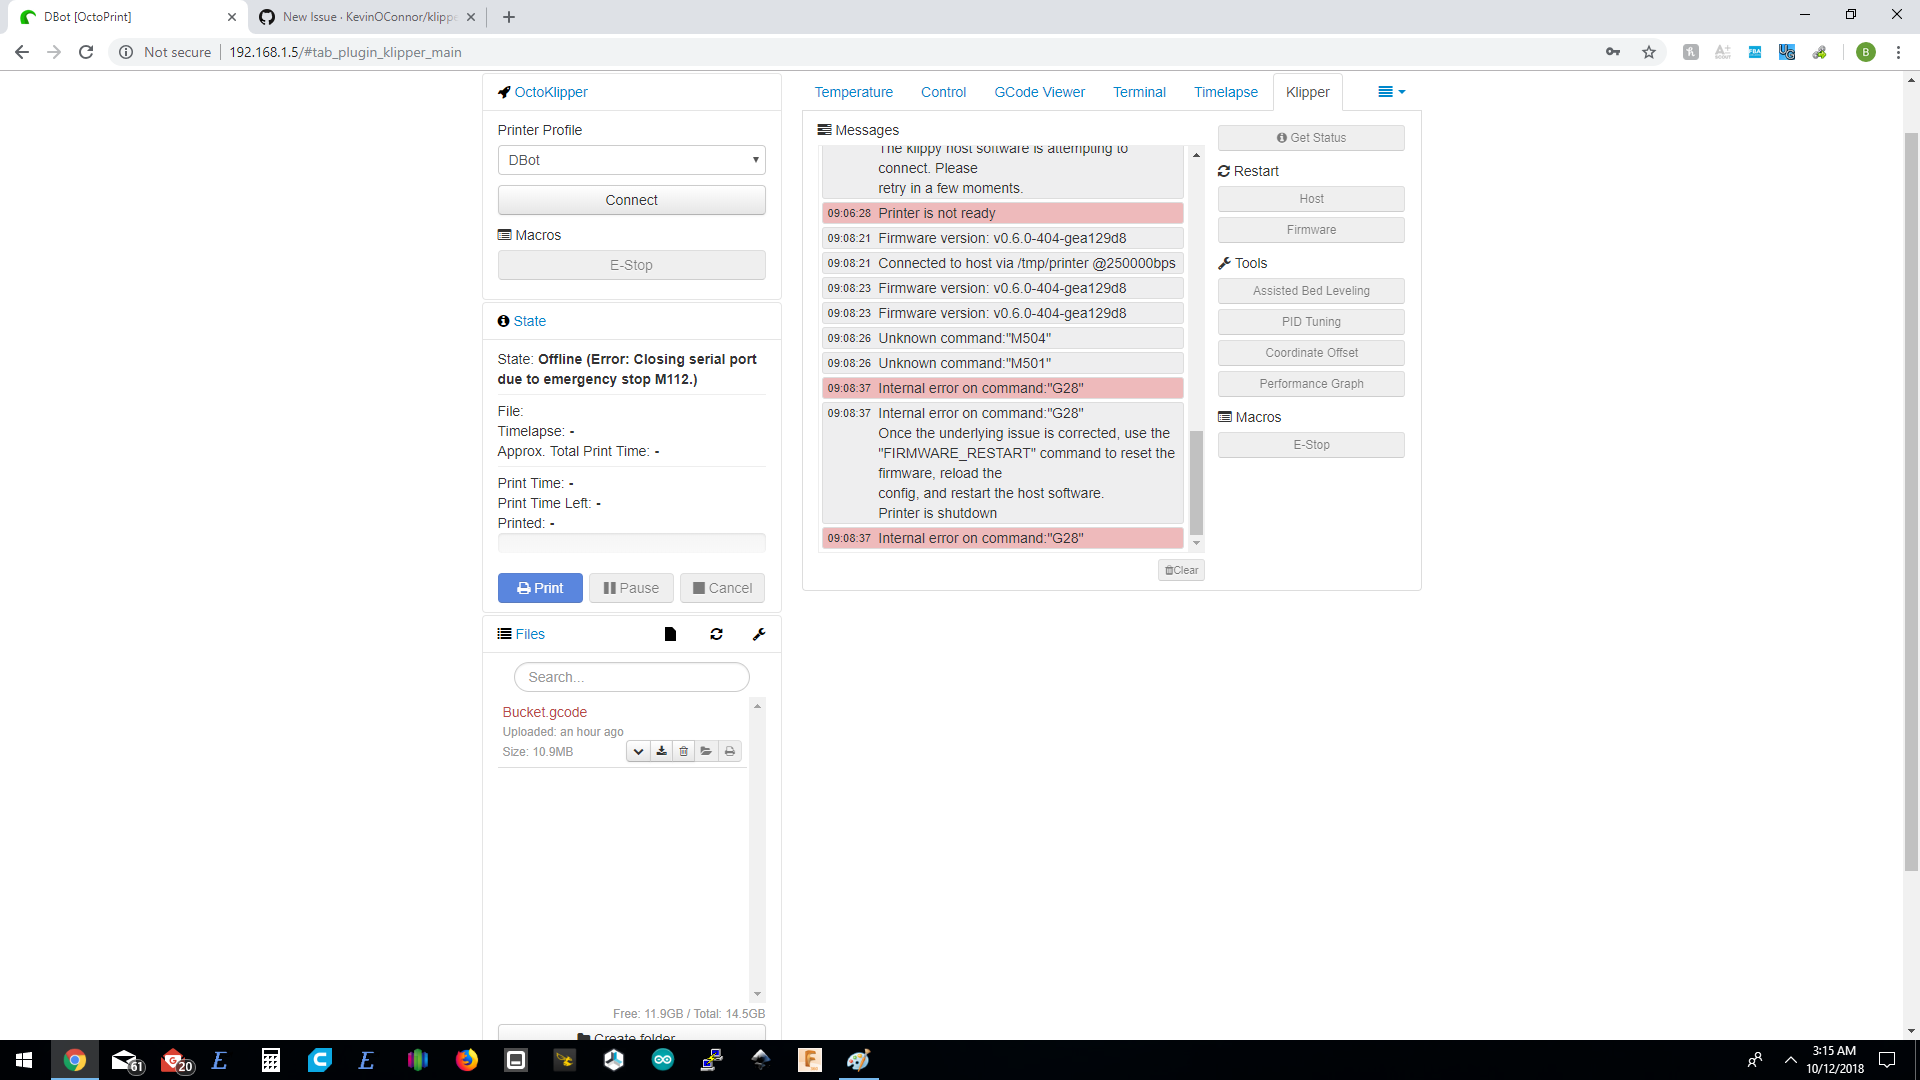Expand Bucket.gcode details with the chevron

[x=639, y=751]
